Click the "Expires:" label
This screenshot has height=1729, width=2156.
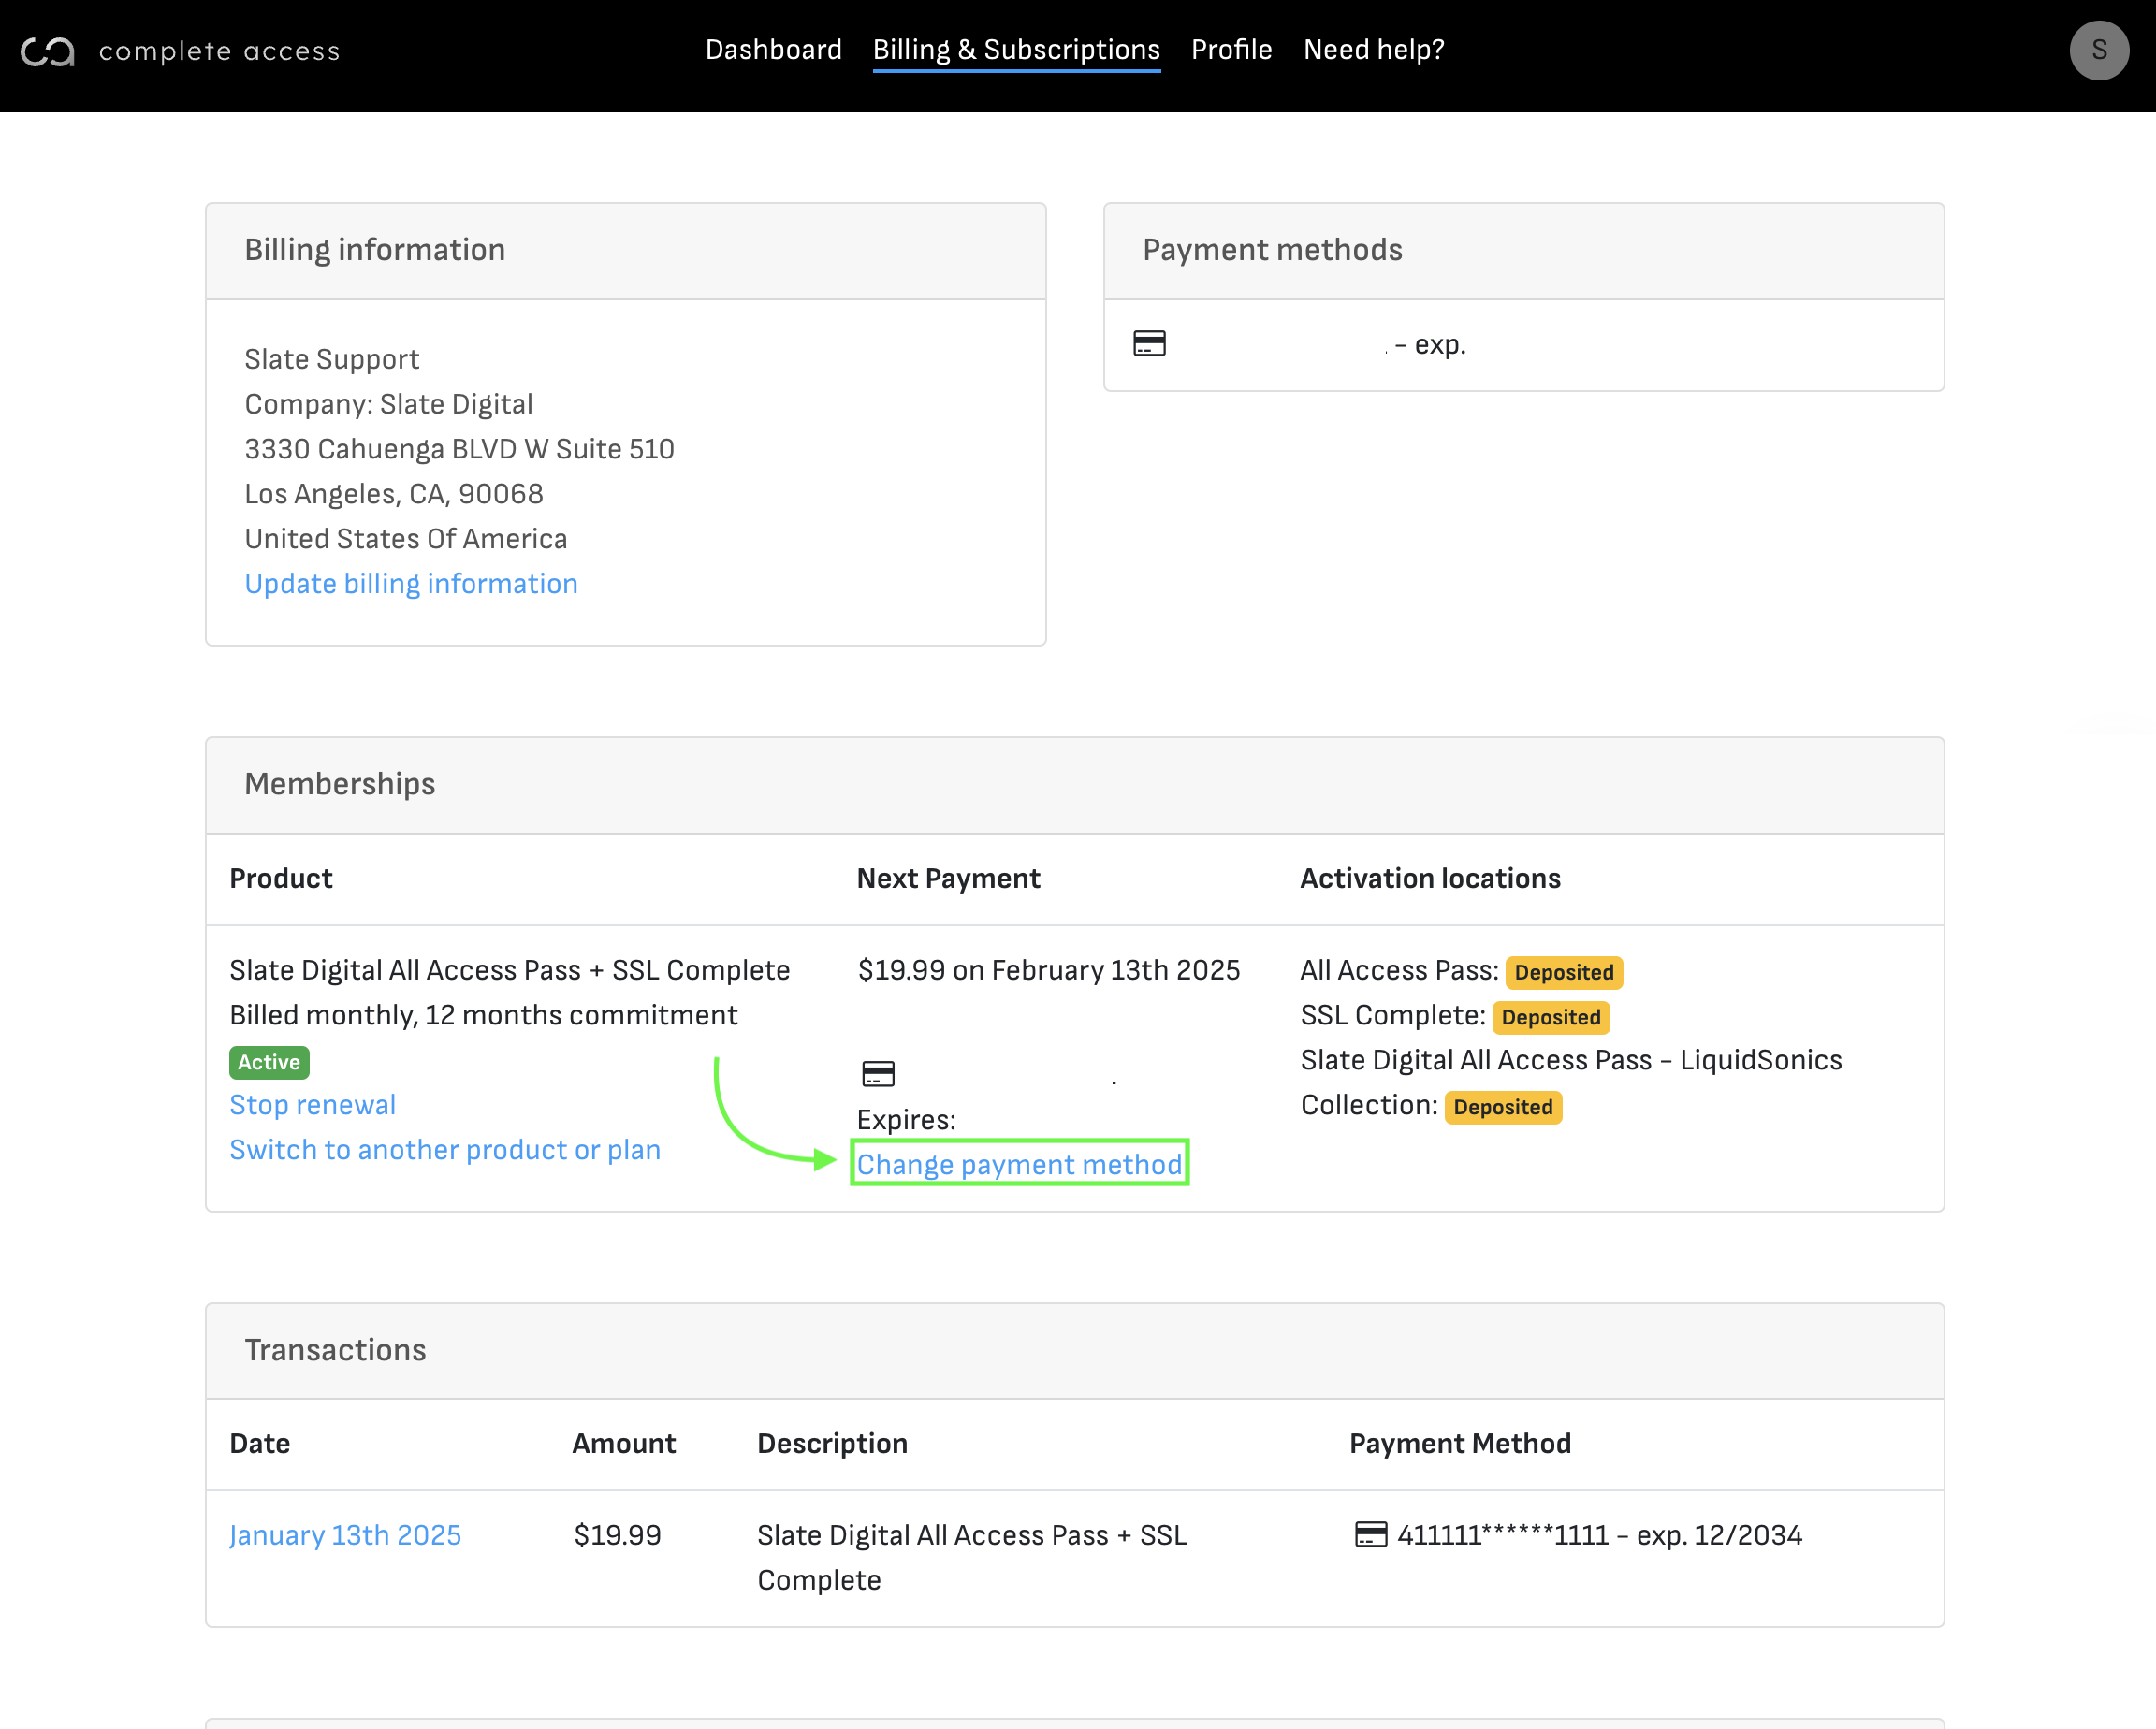coord(906,1120)
